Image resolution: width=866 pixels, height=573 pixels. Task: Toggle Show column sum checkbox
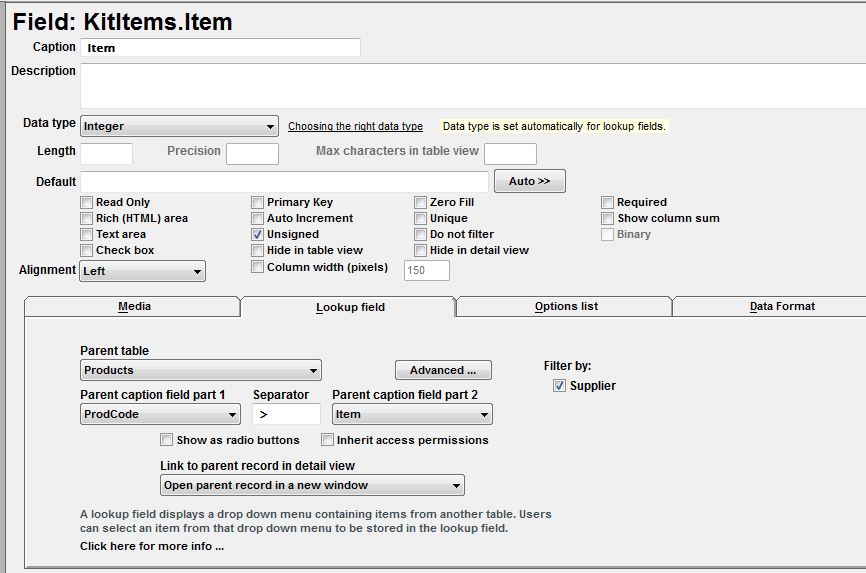point(608,218)
